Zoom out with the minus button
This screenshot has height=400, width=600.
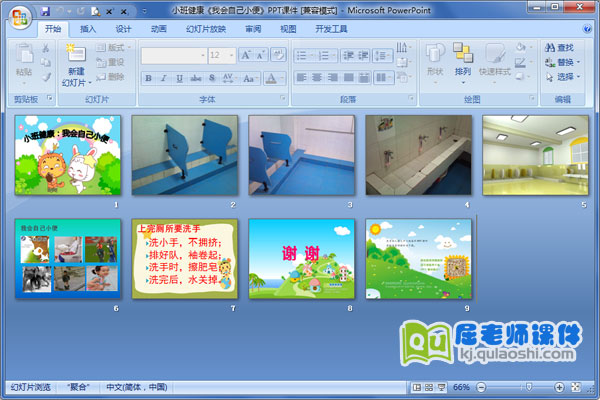481,387
